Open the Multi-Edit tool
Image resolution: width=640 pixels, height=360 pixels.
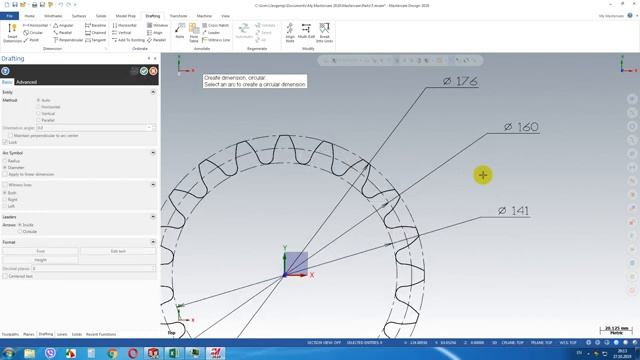tap(306, 31)
